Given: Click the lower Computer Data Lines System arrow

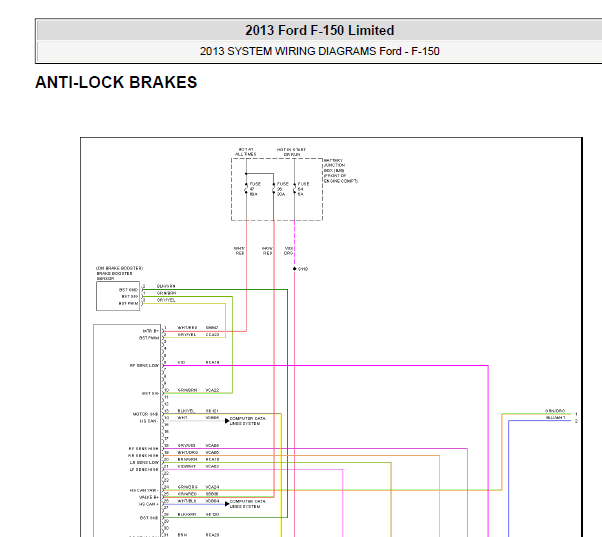Looking at the screenshot, I should pyautogui.click(x=227, y=504).
